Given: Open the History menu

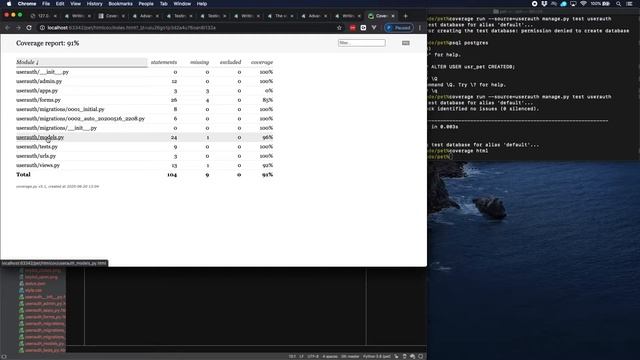Looking at the screenshot, I should coord(94,4).
